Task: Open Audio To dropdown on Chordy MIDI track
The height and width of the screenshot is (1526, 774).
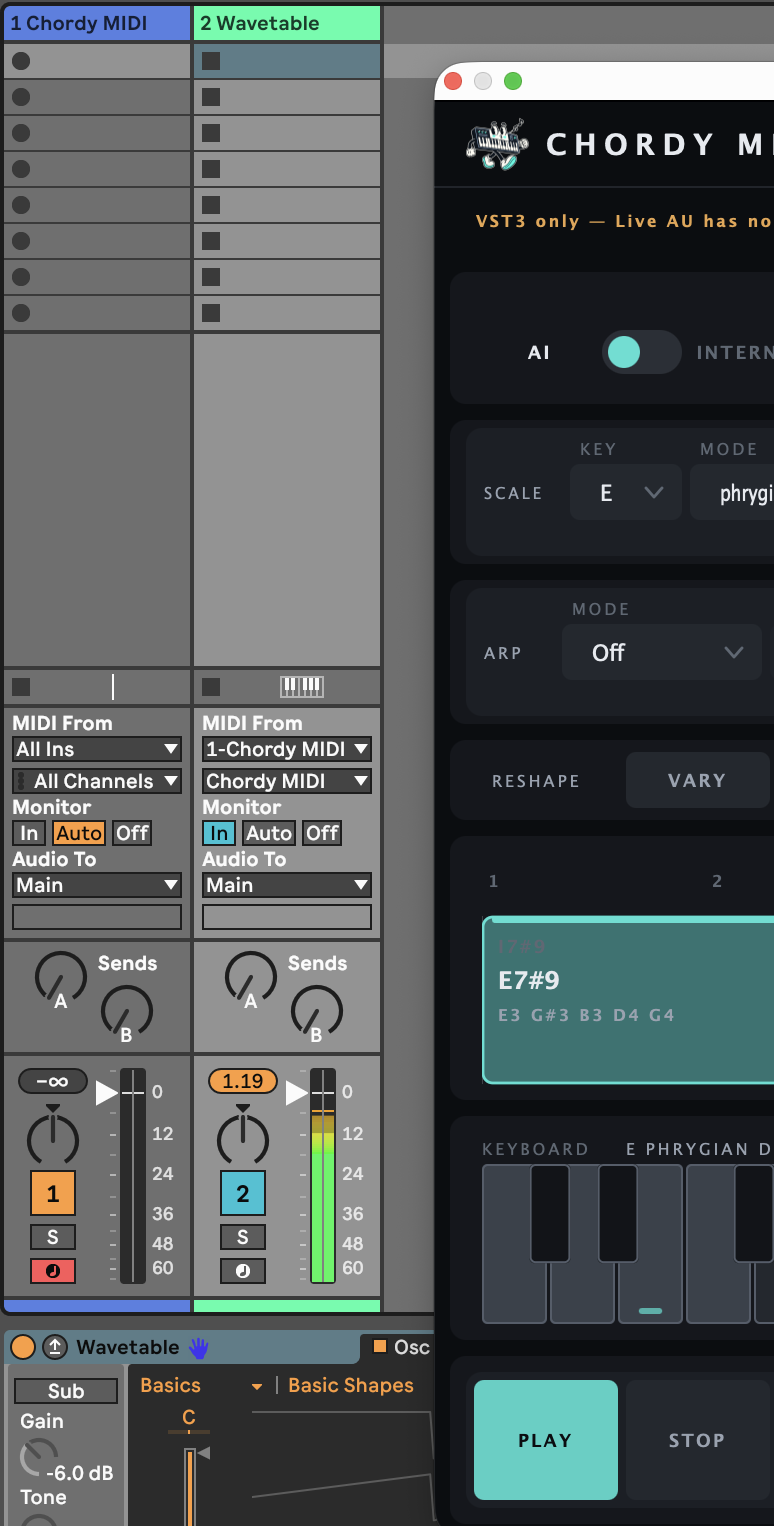Action: click(97, 885)
